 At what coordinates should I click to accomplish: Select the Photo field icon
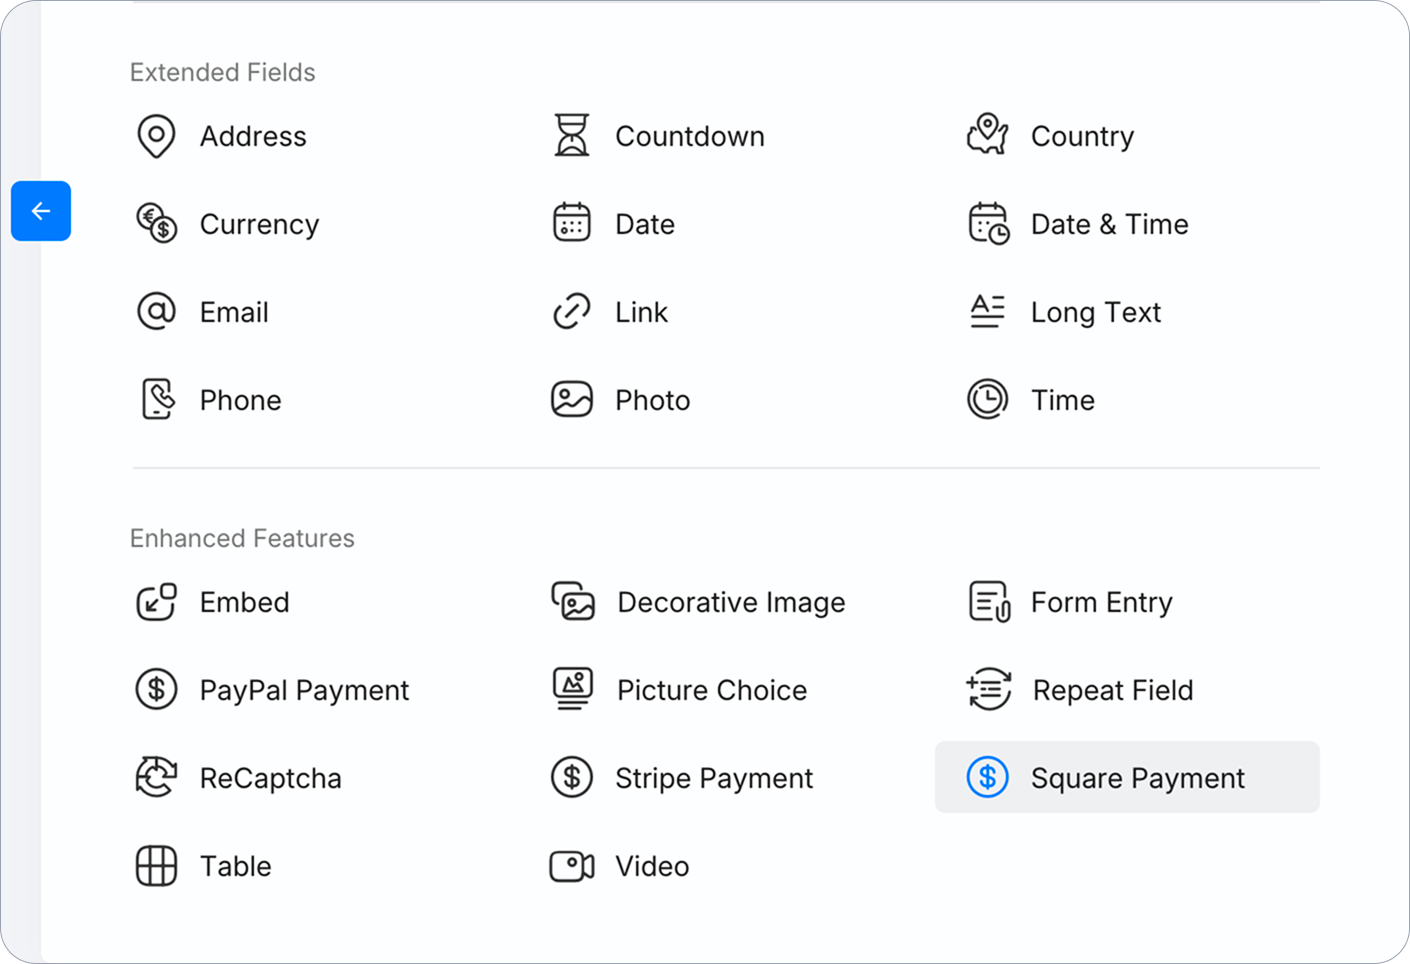[572, 399]
